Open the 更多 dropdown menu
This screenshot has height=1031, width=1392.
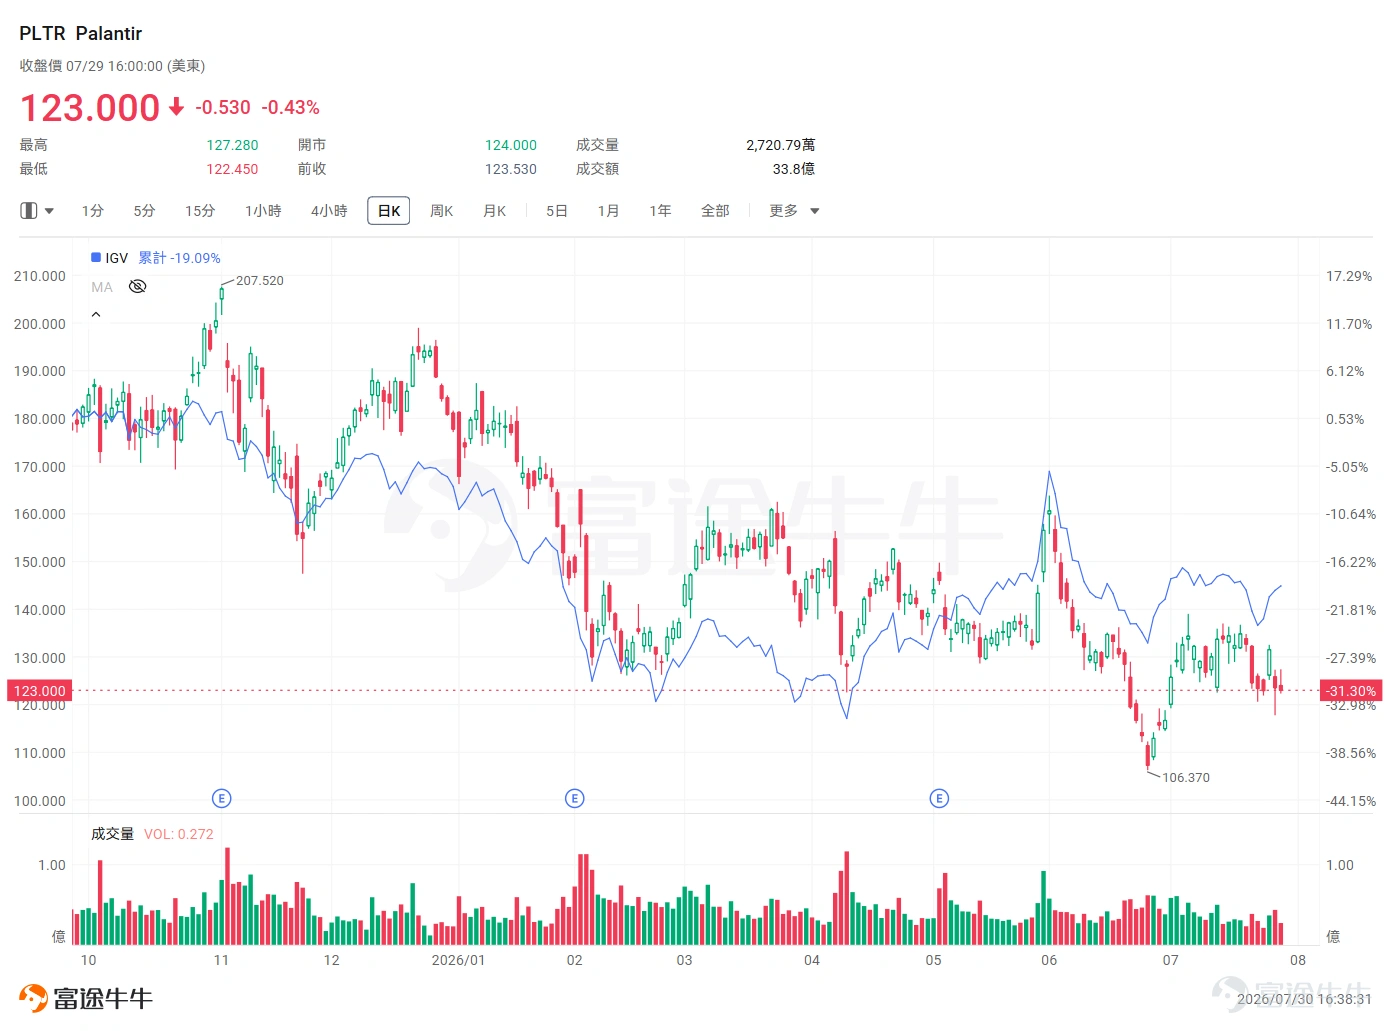[794, 211]
